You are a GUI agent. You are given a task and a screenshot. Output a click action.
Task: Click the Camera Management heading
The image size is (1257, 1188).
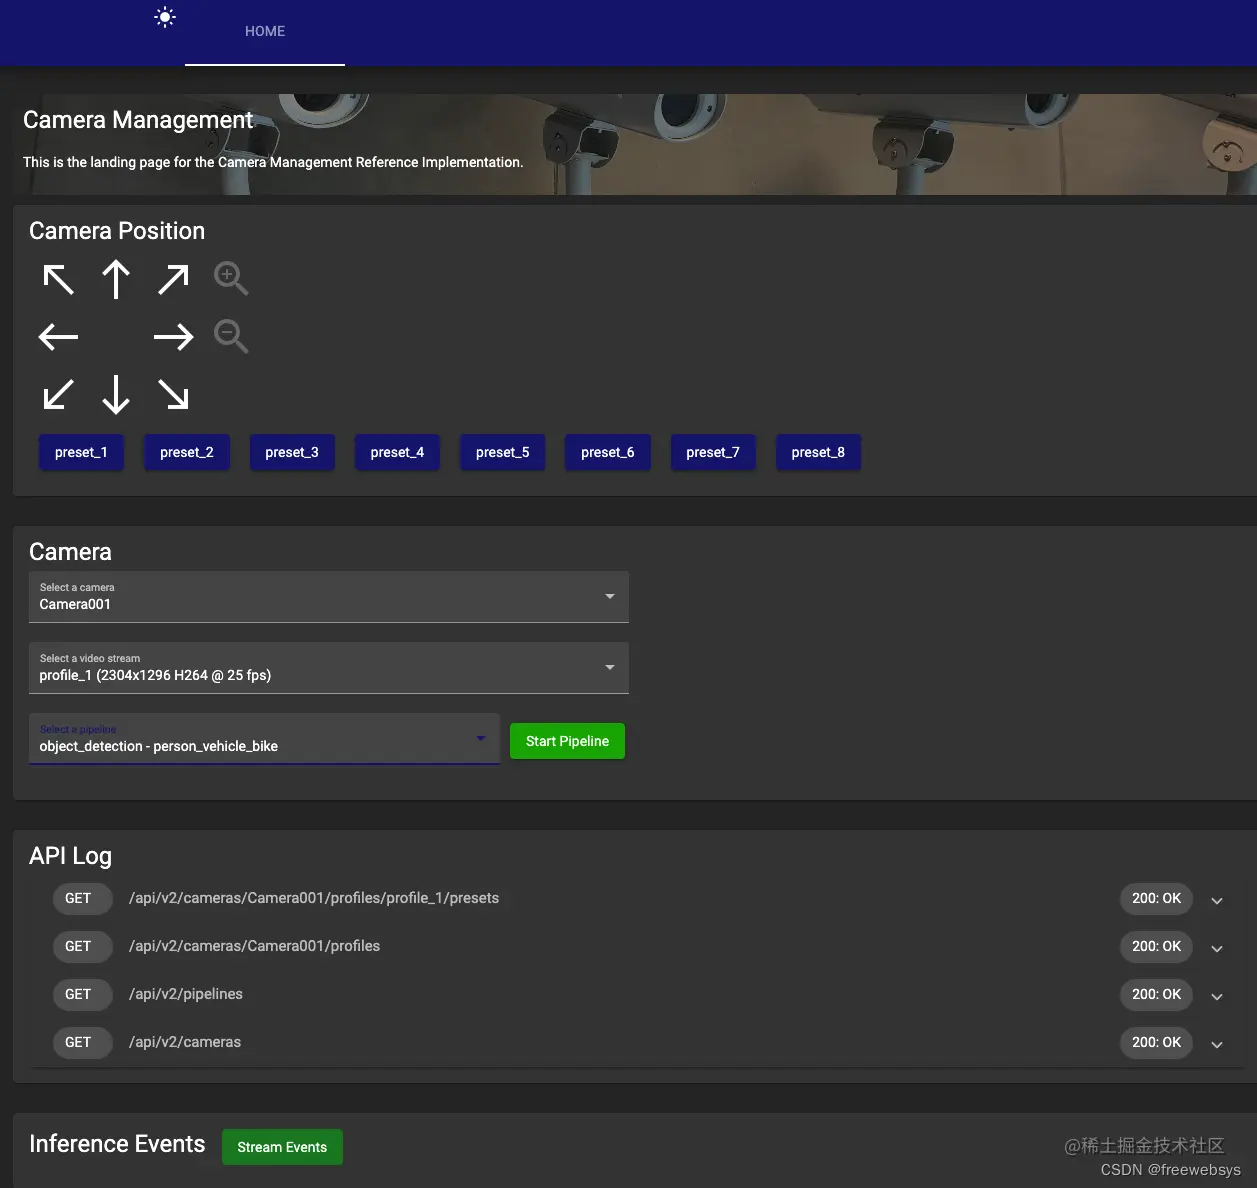tap(138, 120)
